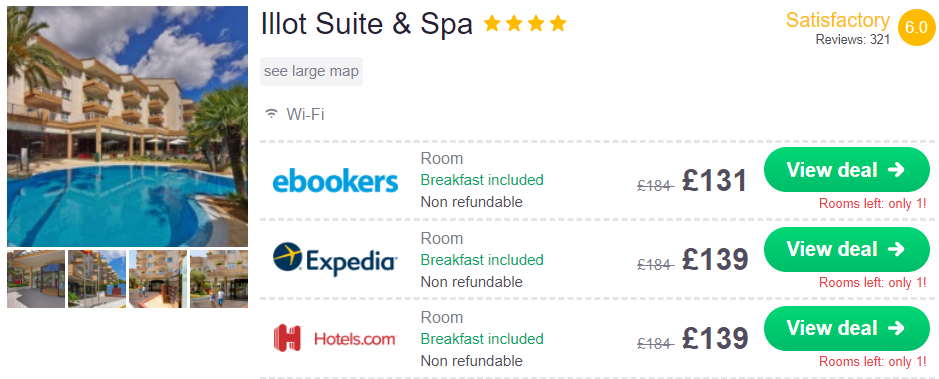Select the third small hotel thumbnail
This screenshot has width=939, height=379.
(158, 279)
